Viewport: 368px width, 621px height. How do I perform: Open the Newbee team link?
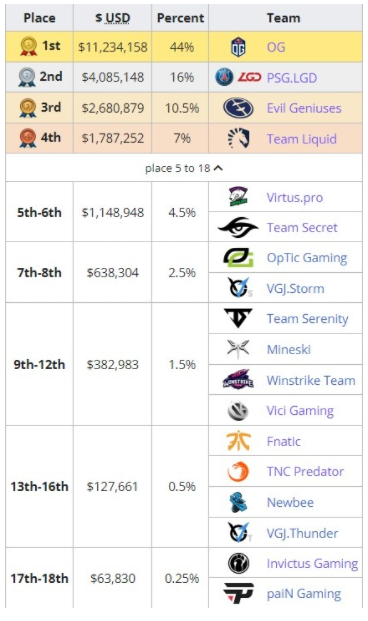(x=290, y=502)
